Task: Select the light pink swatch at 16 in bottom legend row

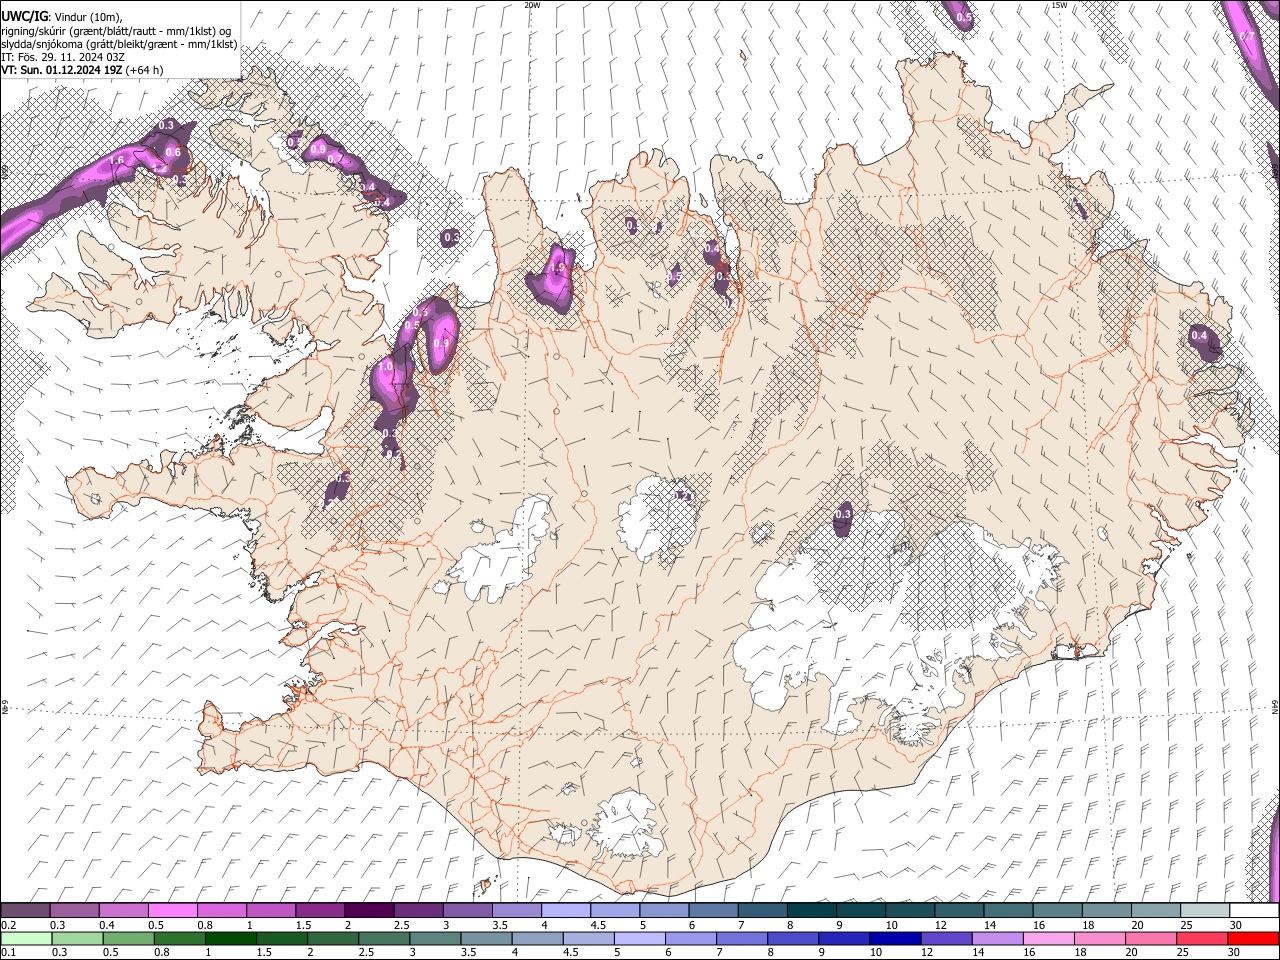Action: 1048,938
